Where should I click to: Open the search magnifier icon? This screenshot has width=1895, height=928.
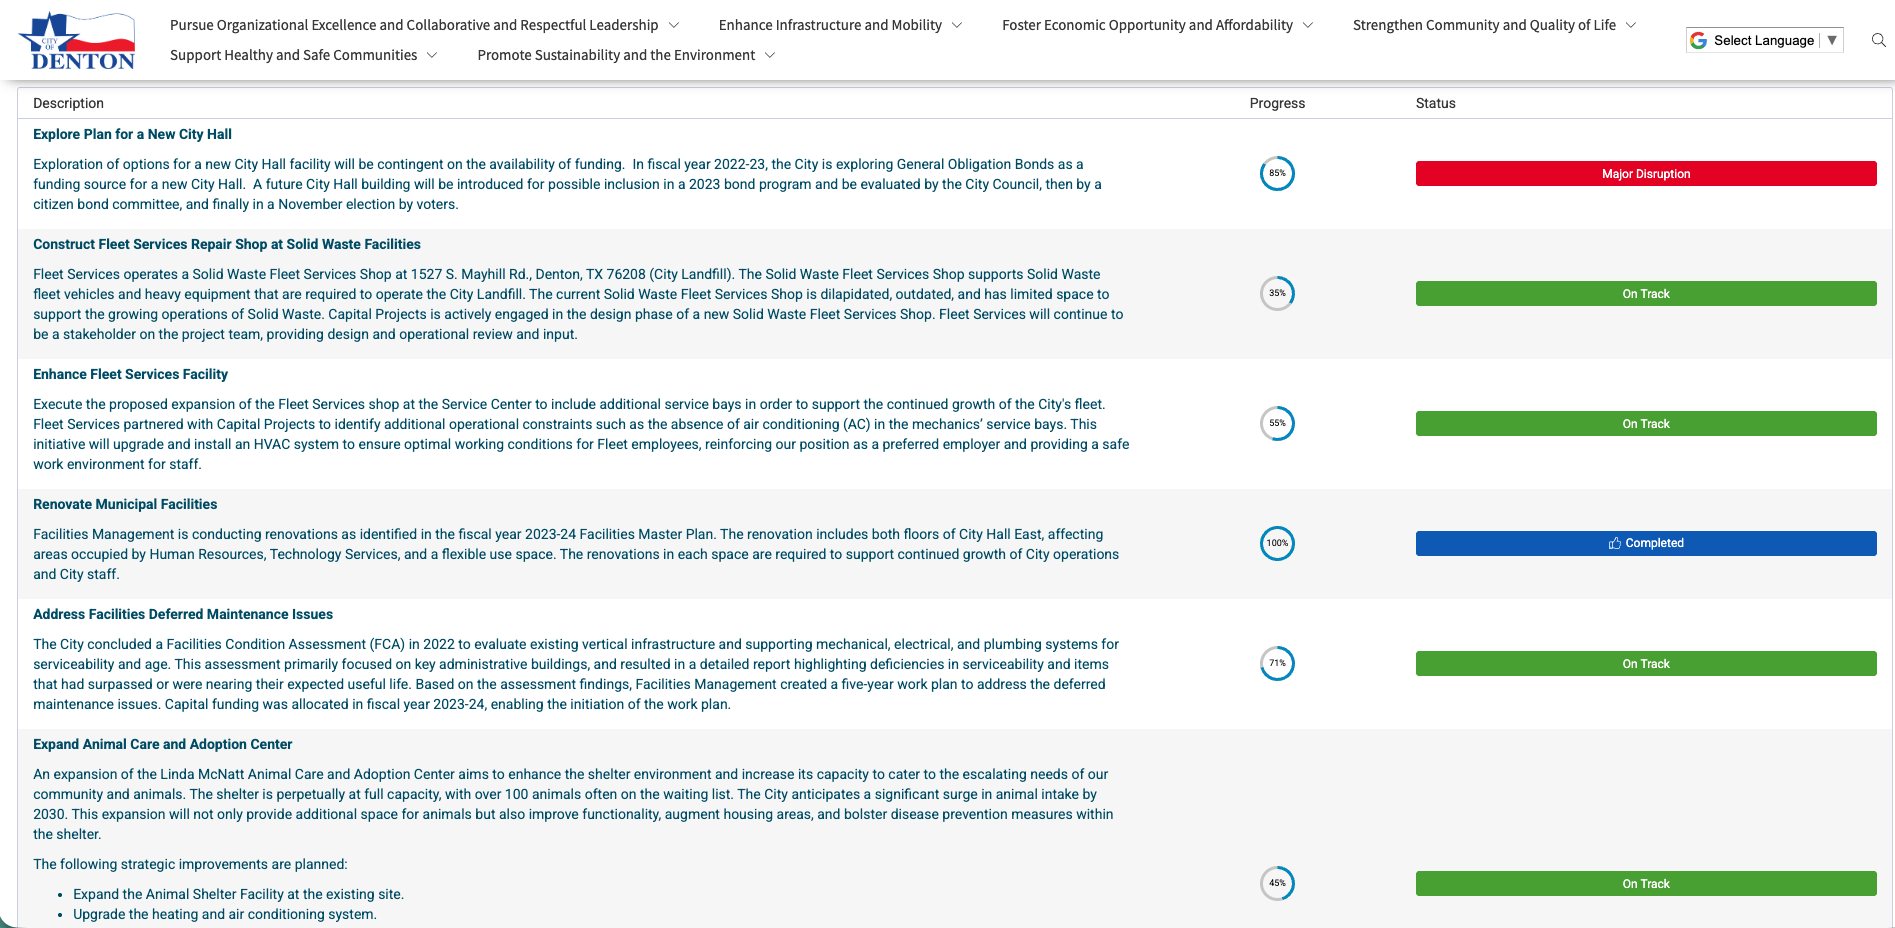click(x=1878, y=40)
